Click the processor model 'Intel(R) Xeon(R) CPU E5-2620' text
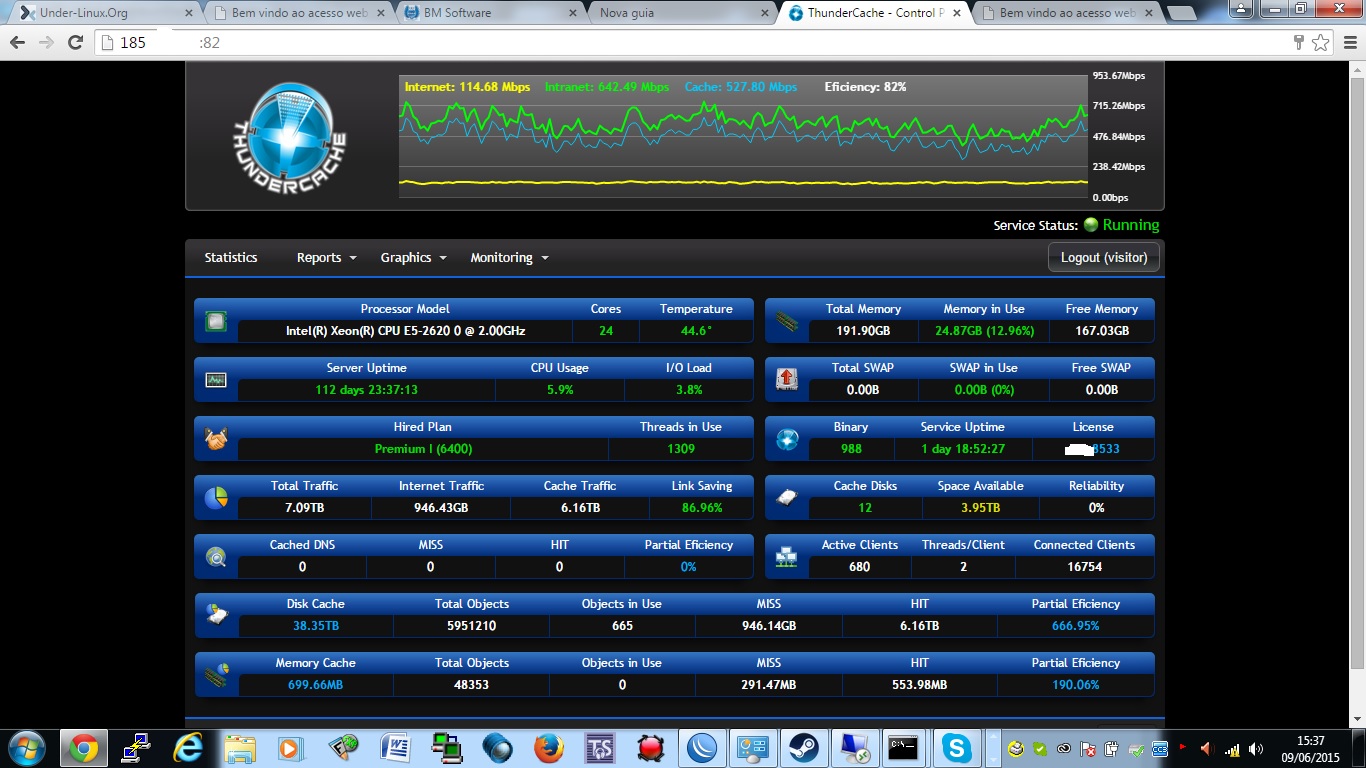 coord(405,331)
